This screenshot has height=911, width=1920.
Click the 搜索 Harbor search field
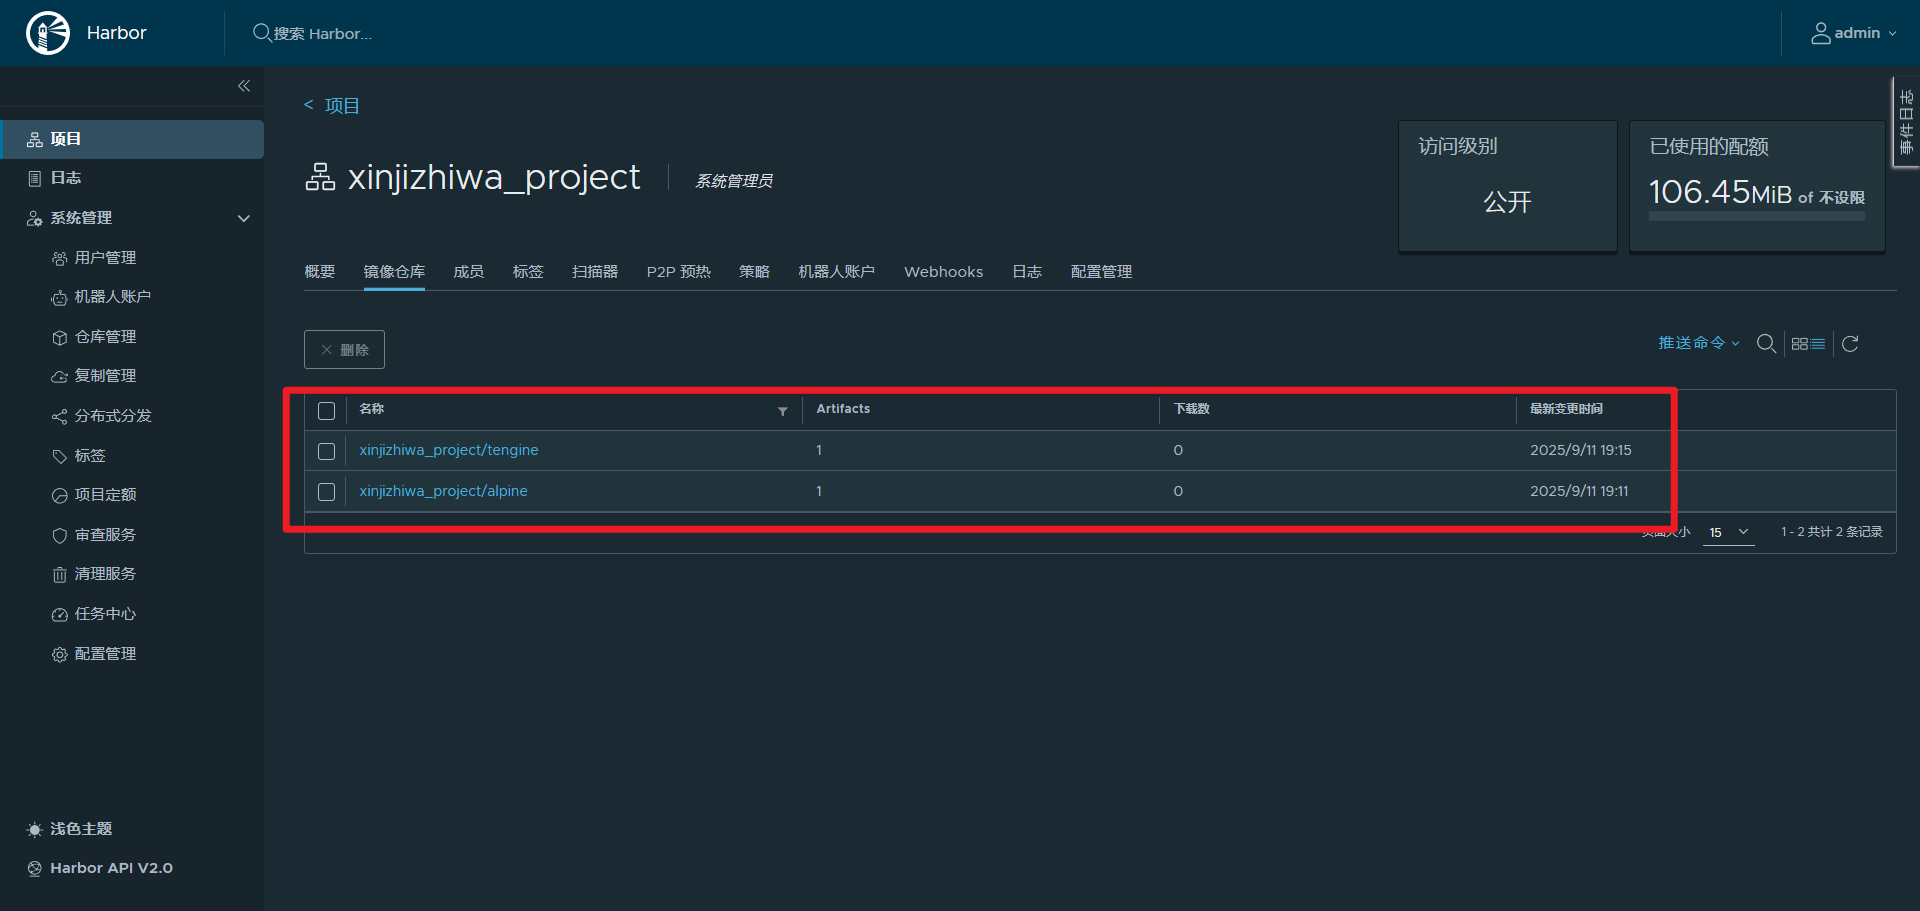click(323, 34)
